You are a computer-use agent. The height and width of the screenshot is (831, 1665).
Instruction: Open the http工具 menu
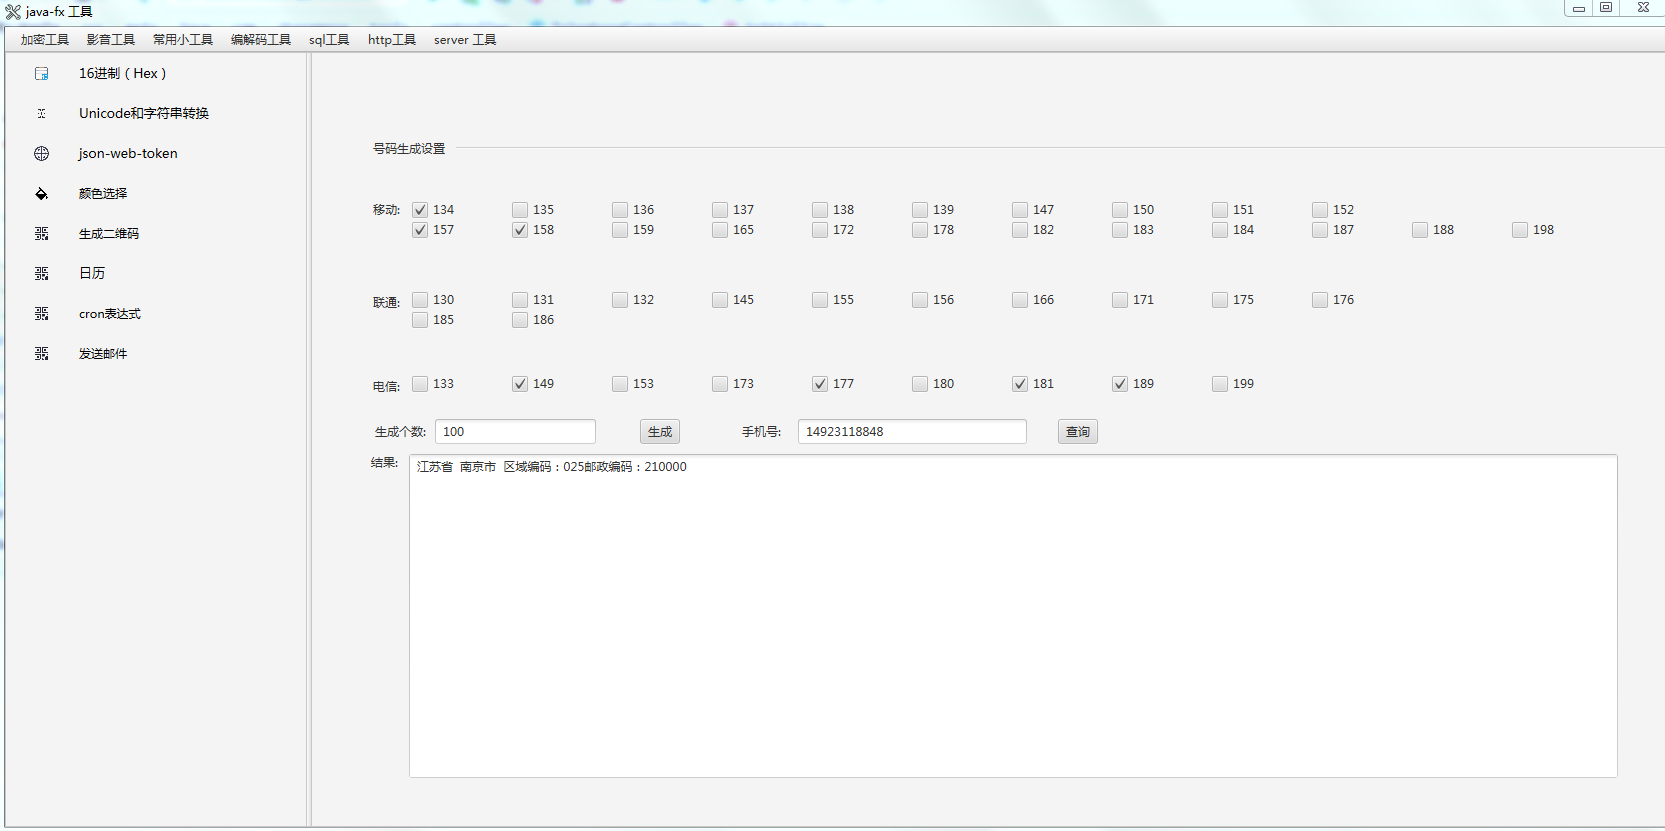[x=391, y=40]
